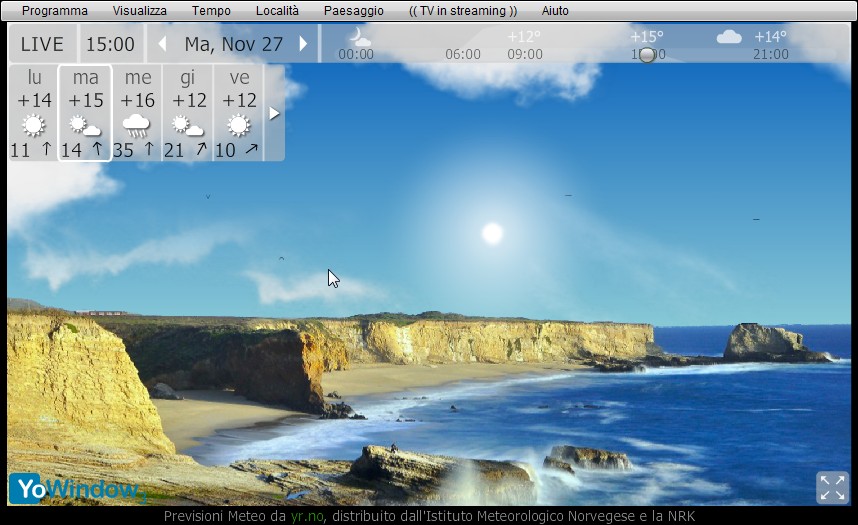Viewport: 858px width, 525px height.
Task: Click the 09:00 mark on timeline
Action: [x=524, y=54]
